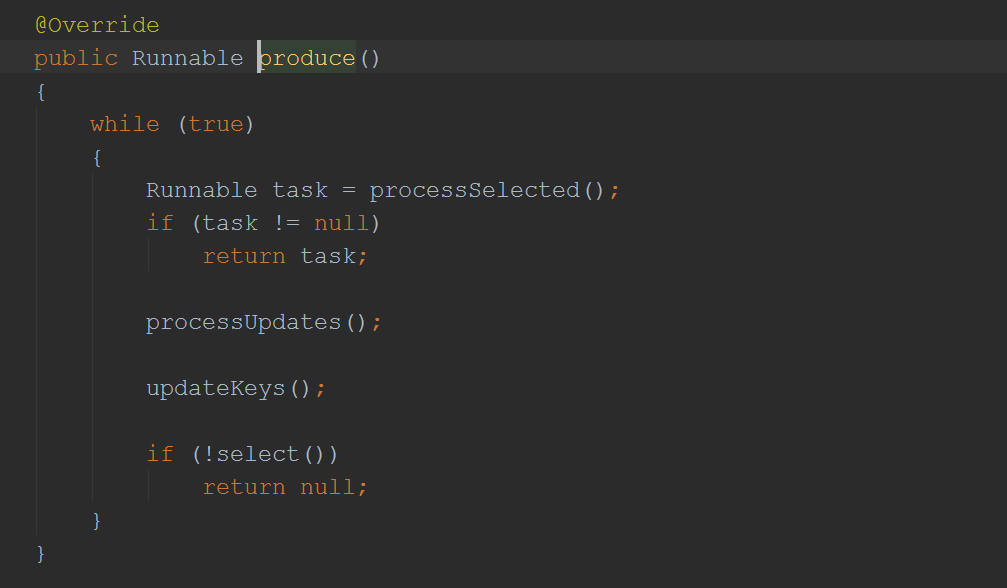This screenshot has height=588, width=1007.
Task: Click the task variable in declaration
Action: click(300, 190)
